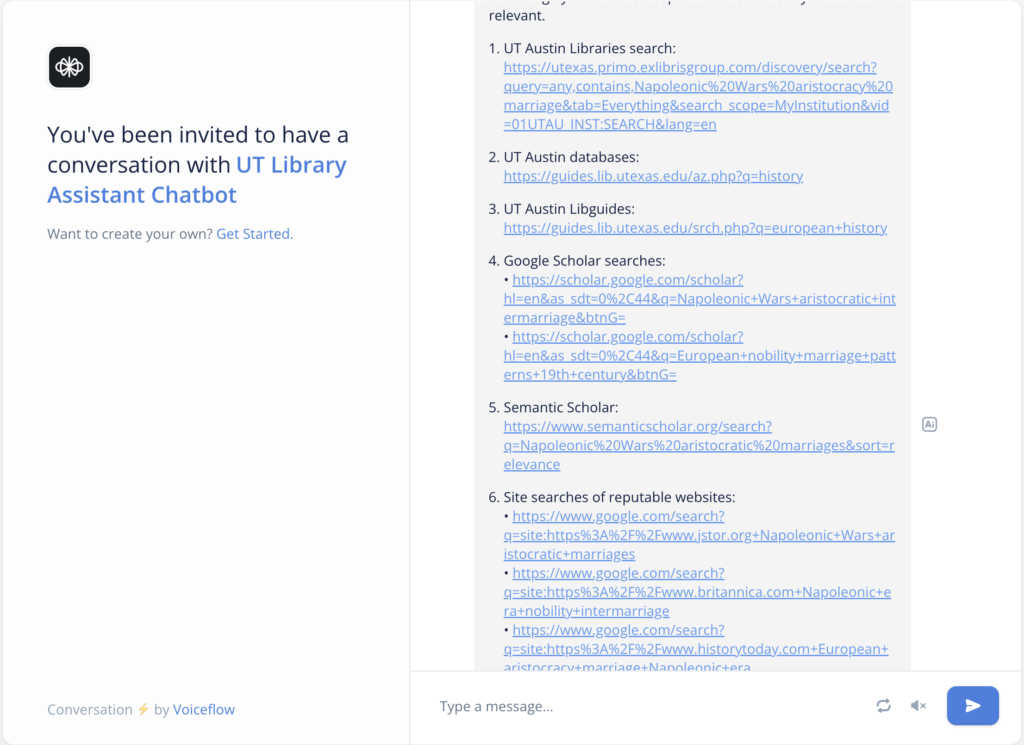Screen dimensions: 1024x745
Task: Open the Voiceflow link in footer
Action: 204,709
